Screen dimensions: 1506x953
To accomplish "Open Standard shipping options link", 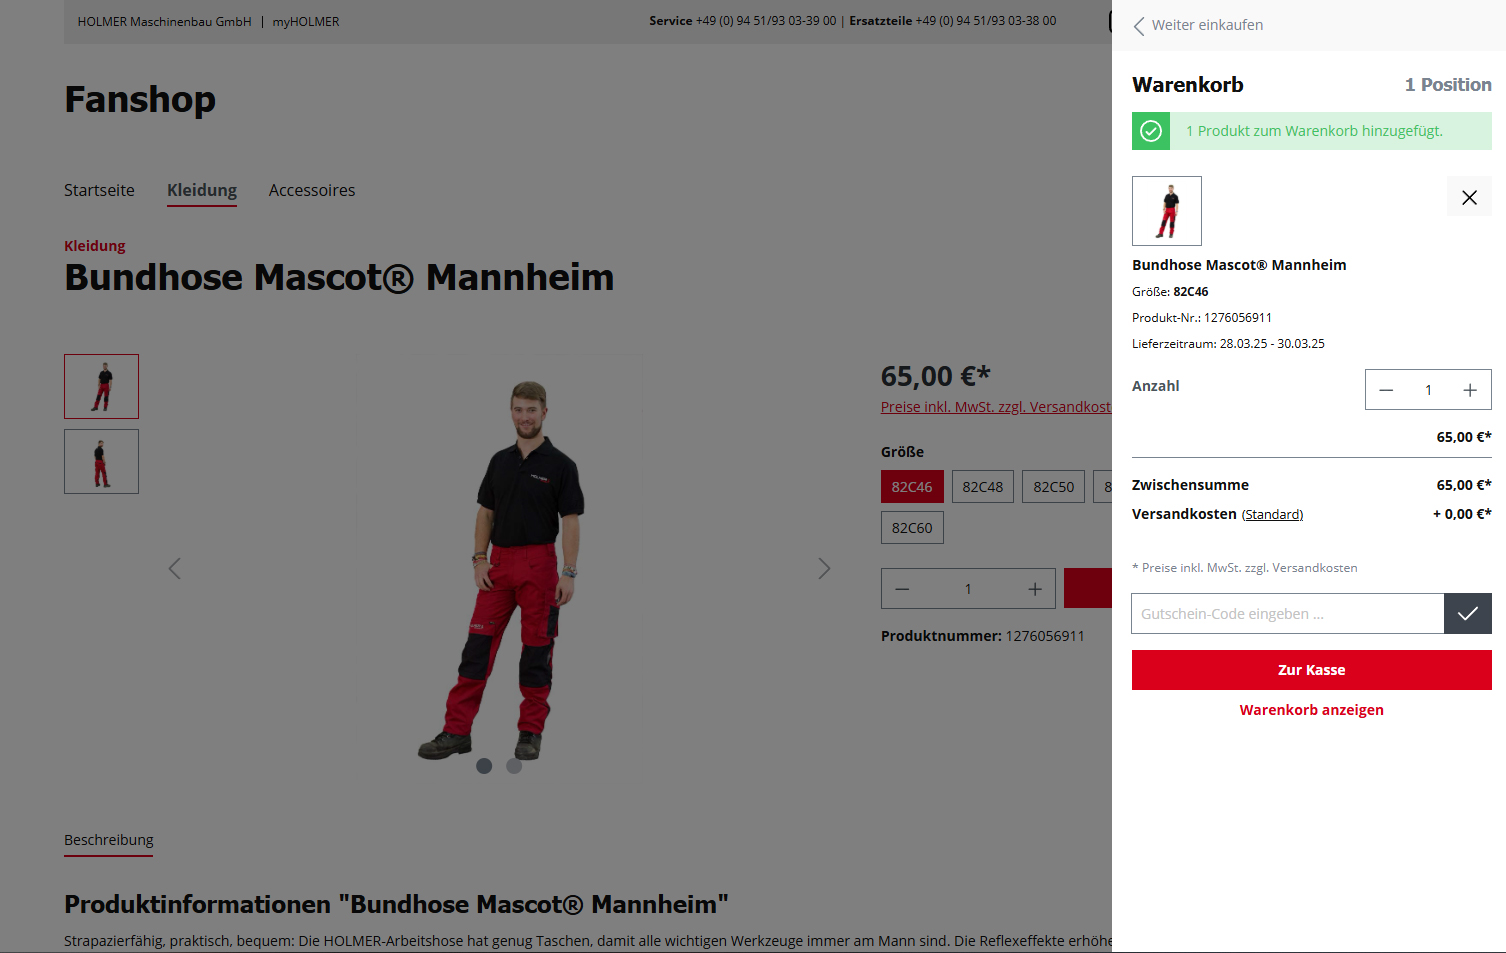I will coord(1273,515).
